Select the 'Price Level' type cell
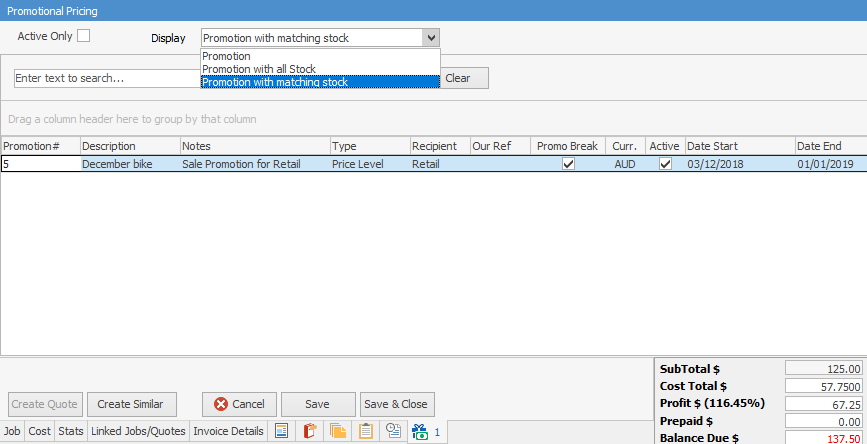This screenshot has width=867, height=444. click(x=370, y=164)
